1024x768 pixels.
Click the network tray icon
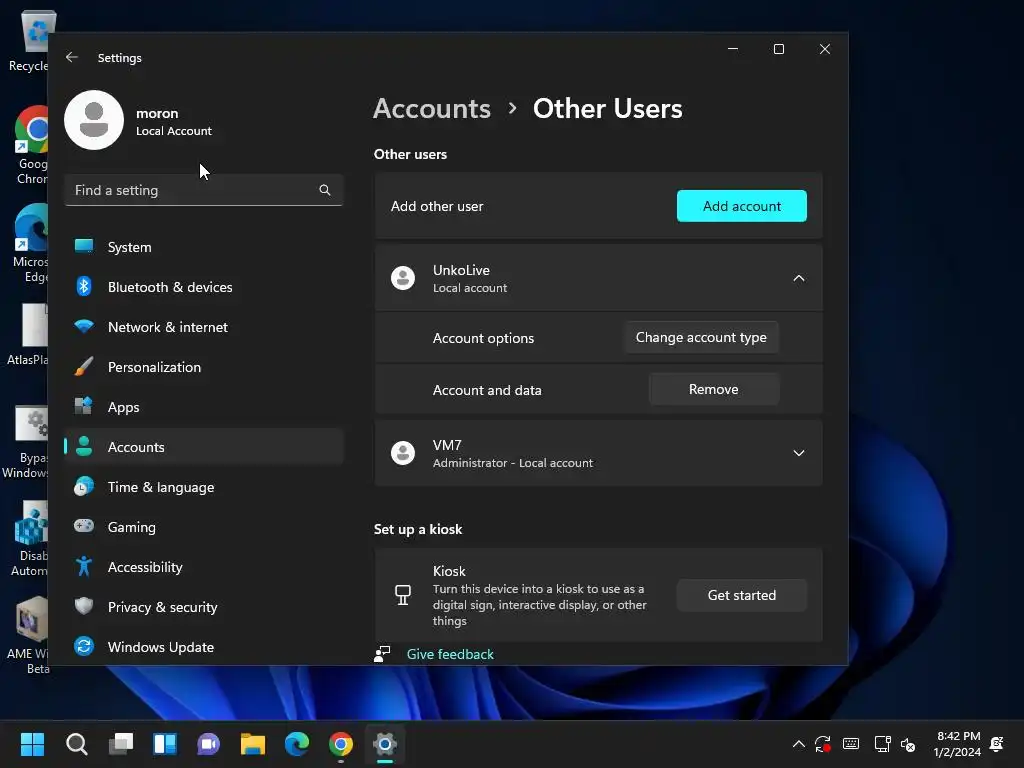pyautogui.click(x=882, y=744)
